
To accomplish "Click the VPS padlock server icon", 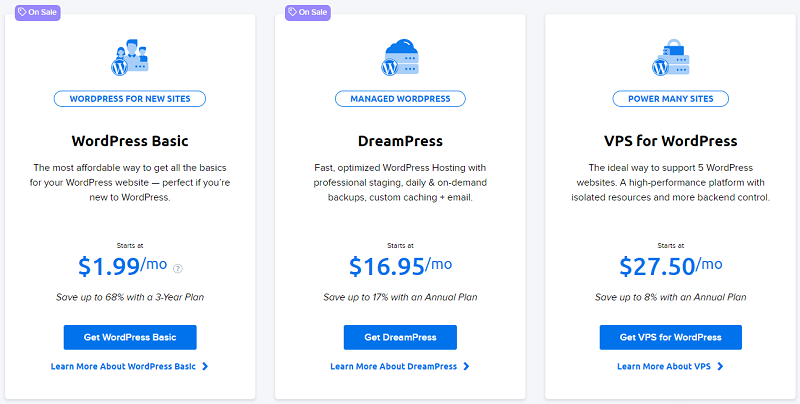I will click(x=670, y=57).
